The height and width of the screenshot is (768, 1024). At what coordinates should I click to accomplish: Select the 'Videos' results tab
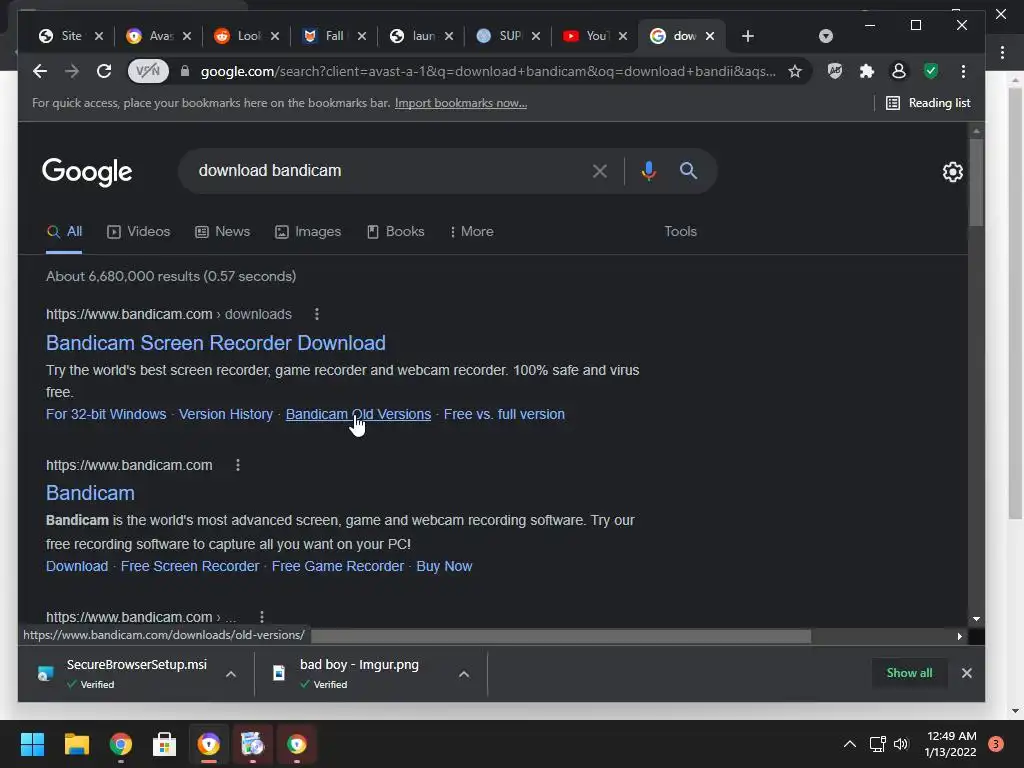[x=138, y=232]
